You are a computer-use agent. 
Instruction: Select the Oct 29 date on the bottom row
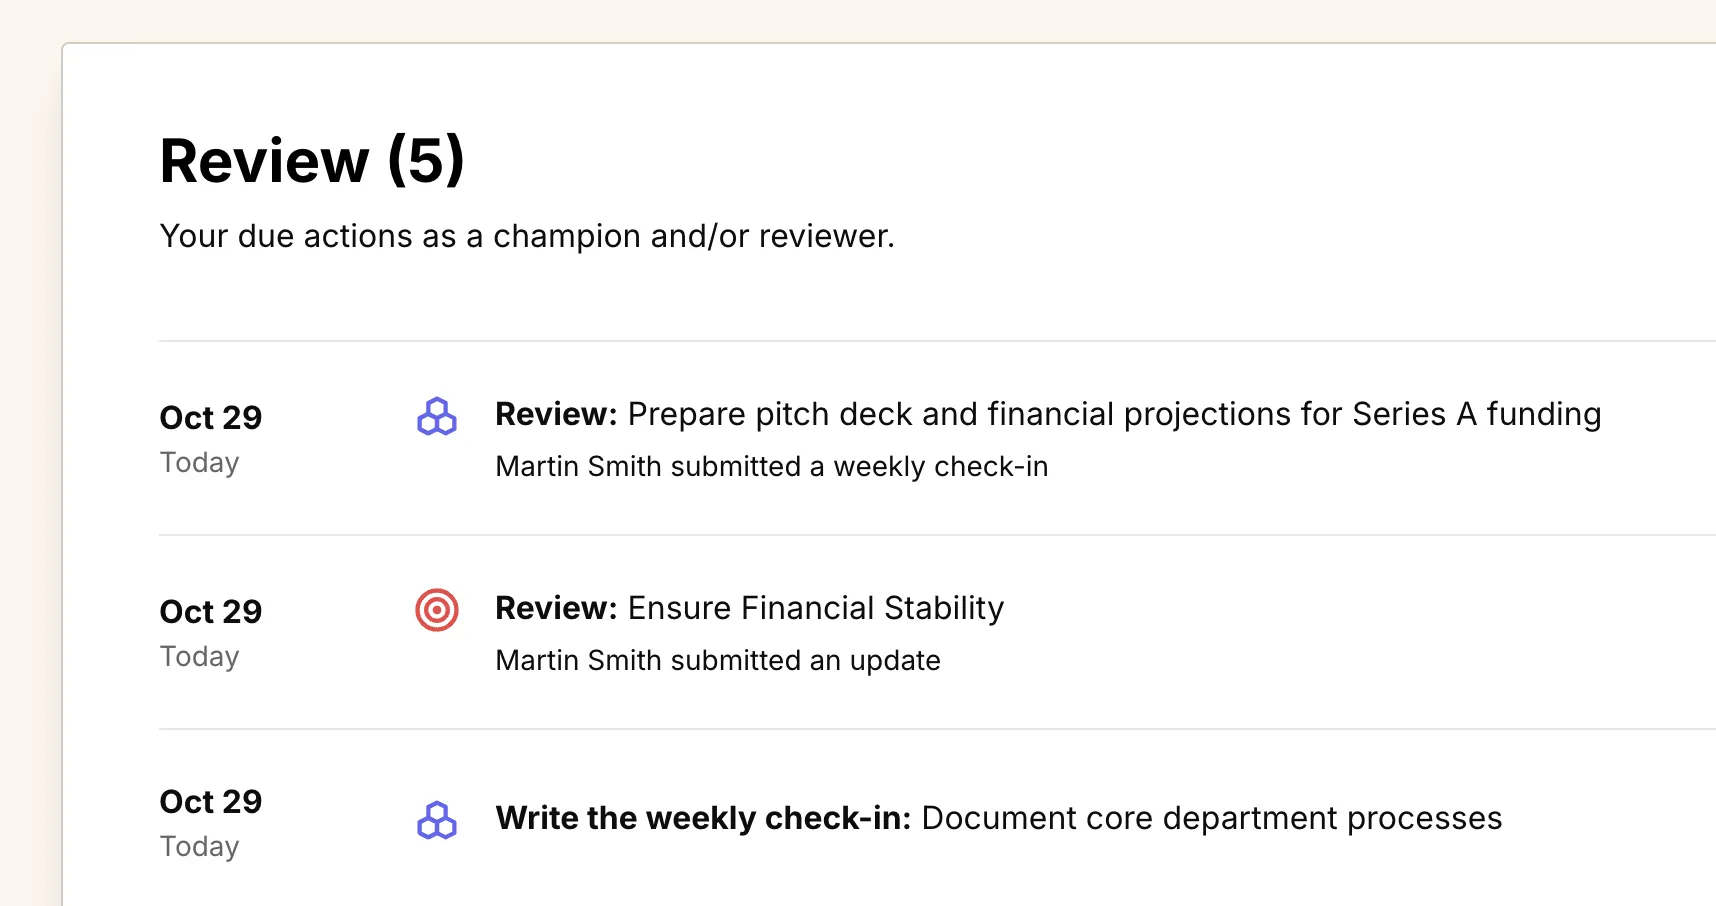pyautogui.click(x=210, y=801)
